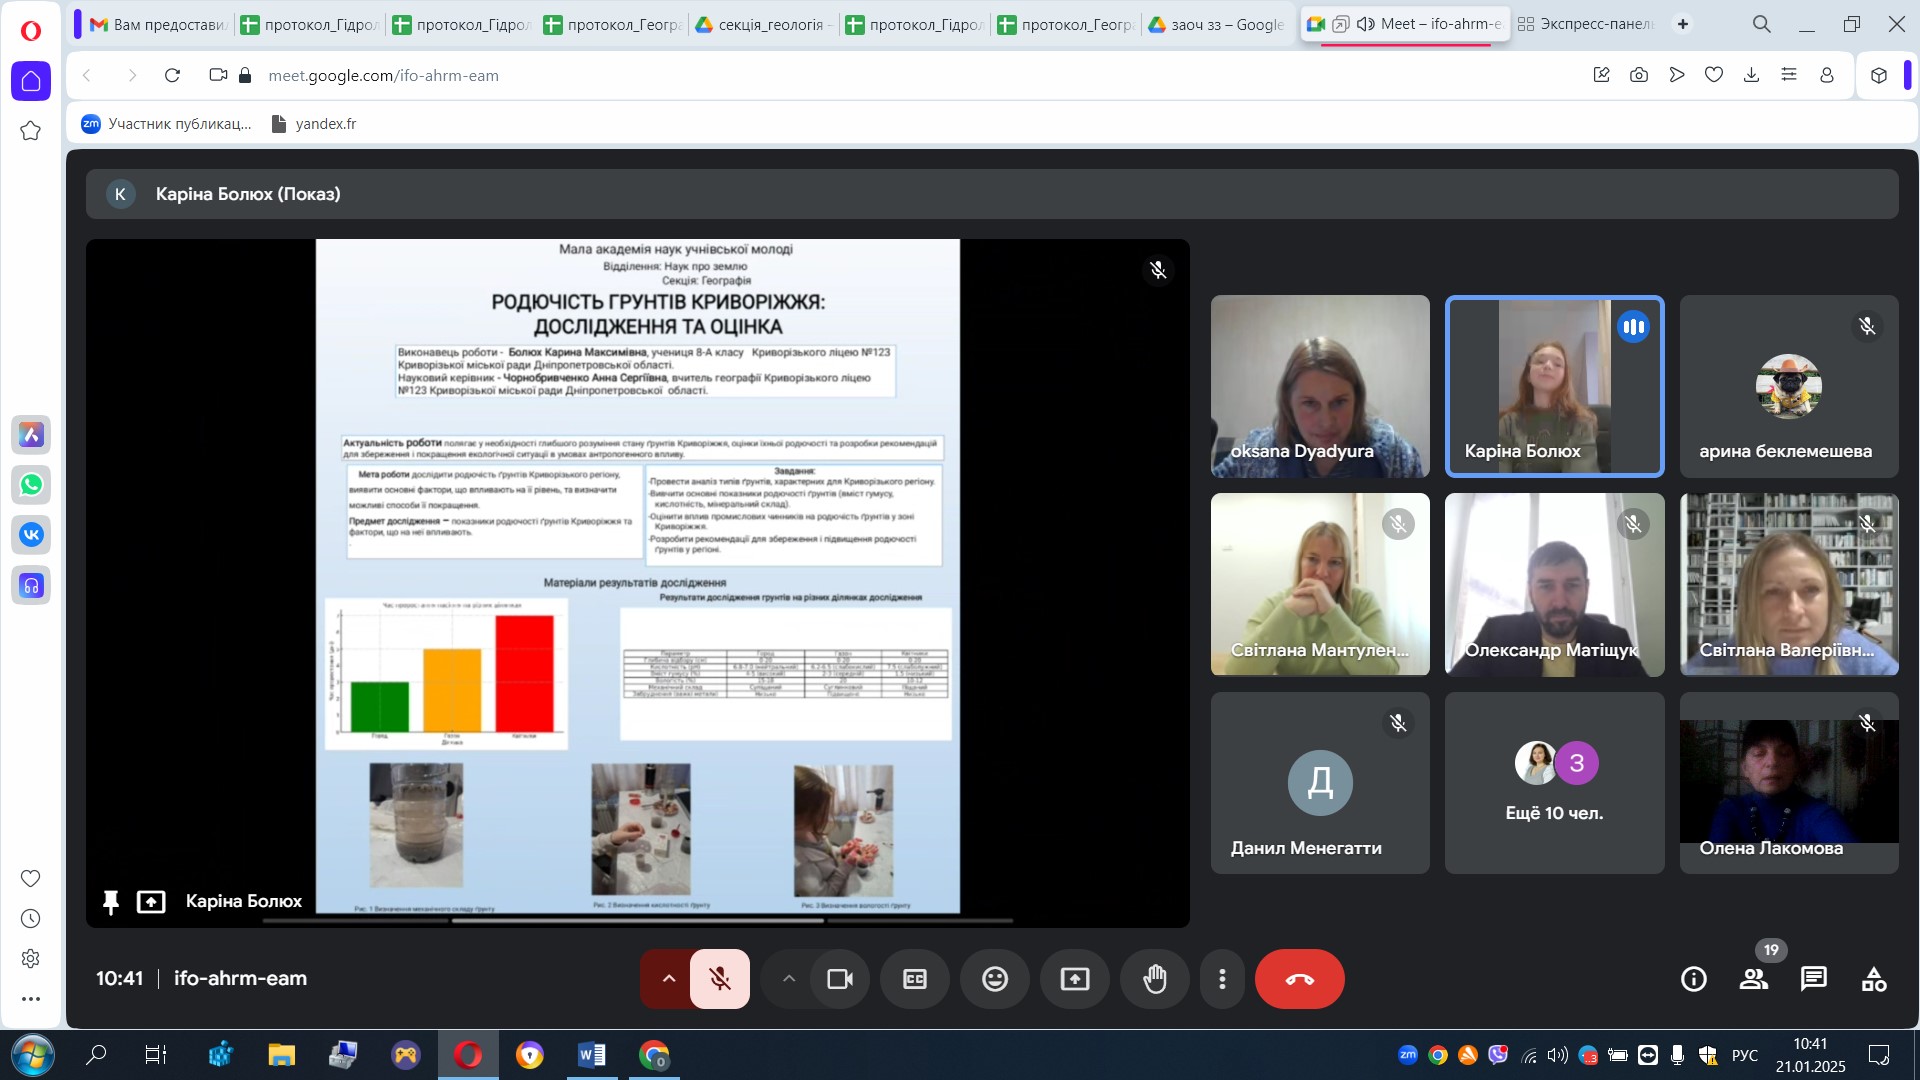
Task: Open Opera profile account icon
Action: tap(1827, 75)
